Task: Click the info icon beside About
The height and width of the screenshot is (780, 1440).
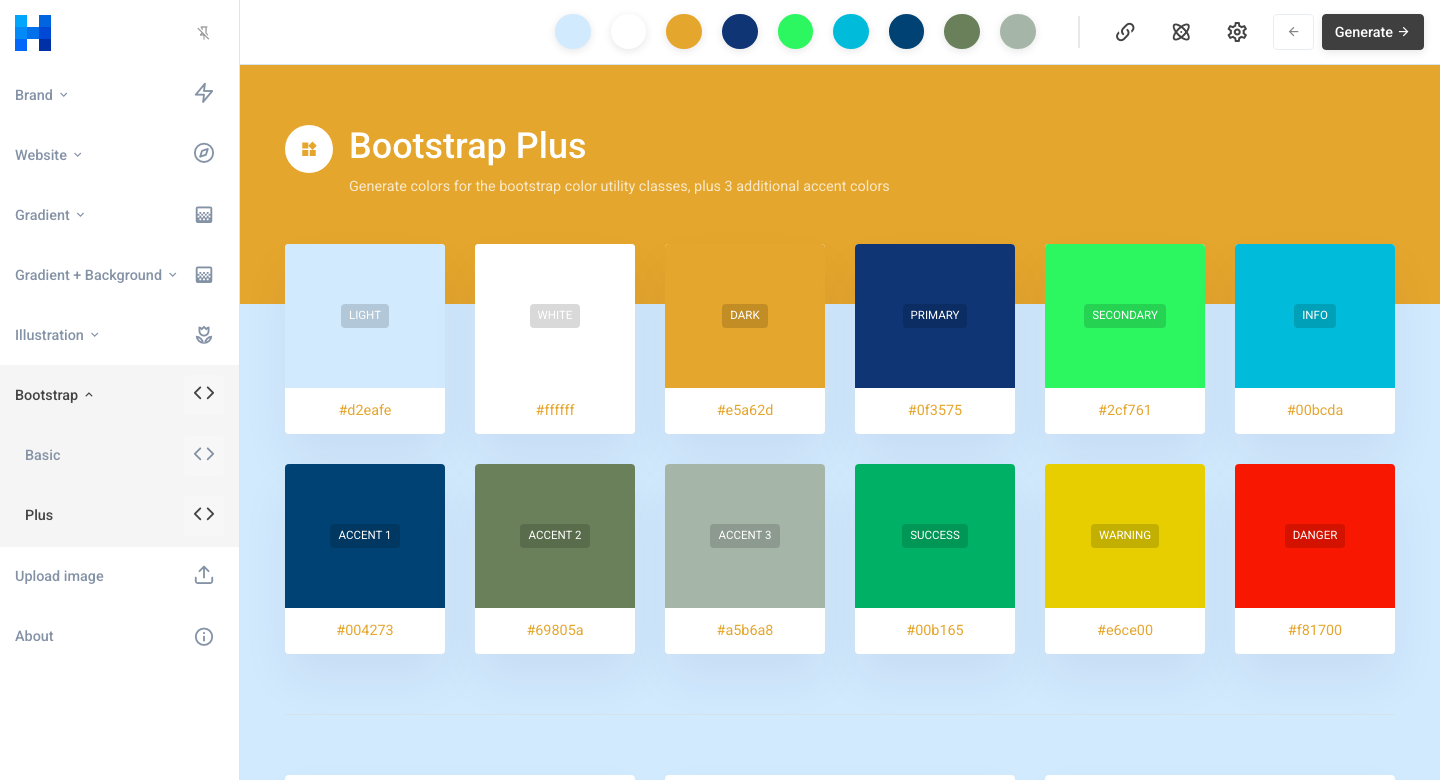Action: [x=204, y=636]
